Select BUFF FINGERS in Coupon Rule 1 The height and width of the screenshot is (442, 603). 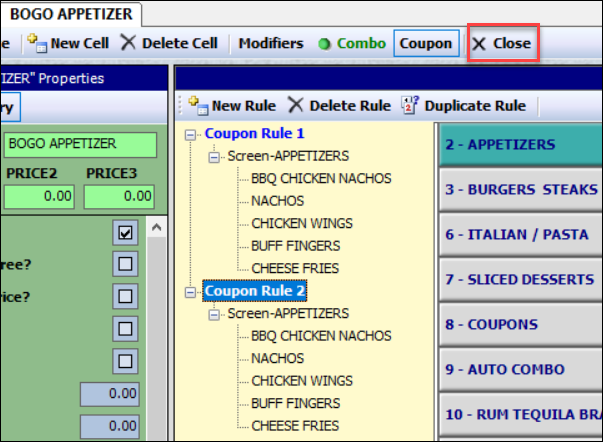[295, 246]
